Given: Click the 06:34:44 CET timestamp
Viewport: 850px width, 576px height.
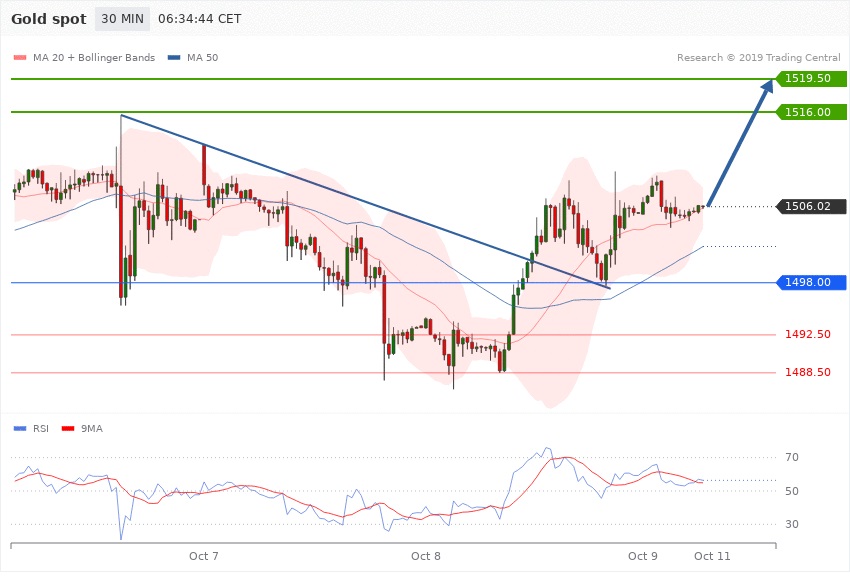Looking at the screenshot, I should [206, 20].
